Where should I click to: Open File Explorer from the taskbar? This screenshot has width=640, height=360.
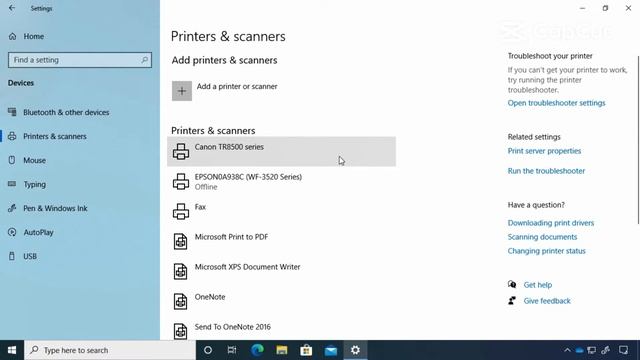pos(282,350)
